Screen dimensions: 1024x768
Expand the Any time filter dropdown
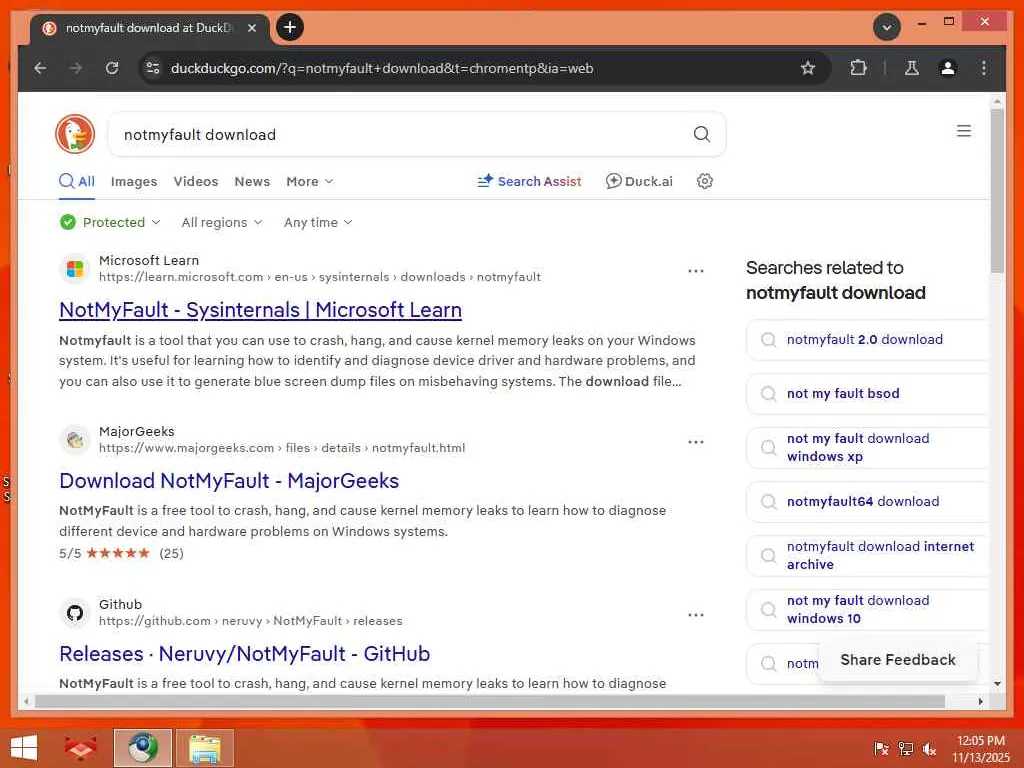click(318, 222)
